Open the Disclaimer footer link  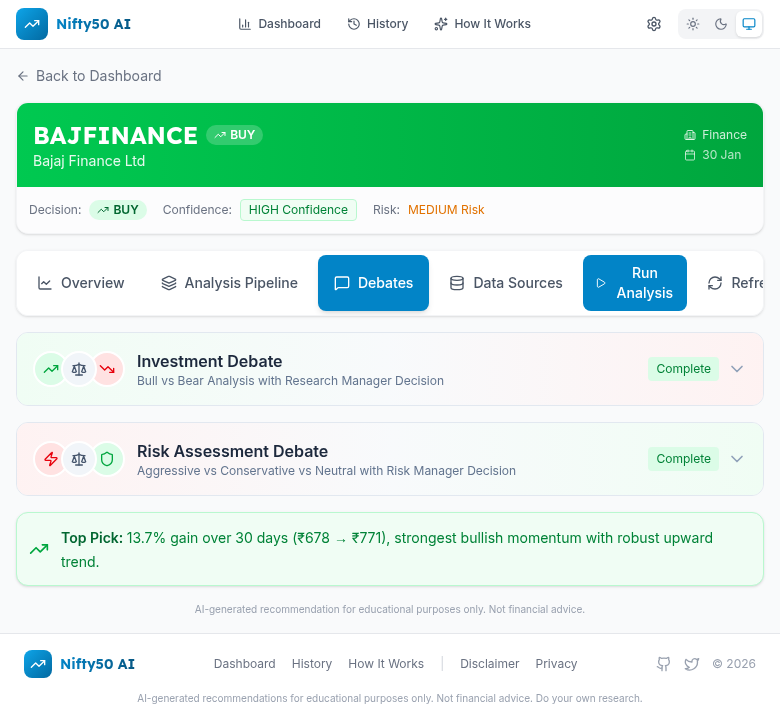point(489,664)
